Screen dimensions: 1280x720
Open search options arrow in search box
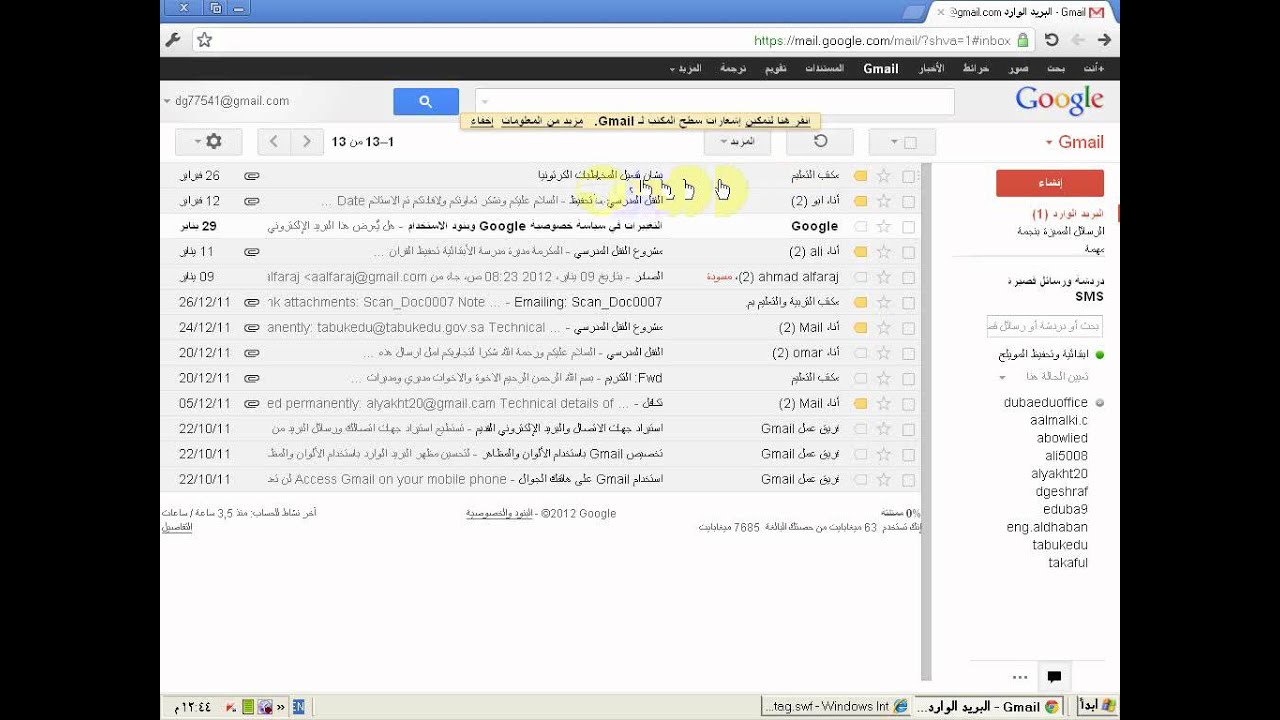click(x=485, y=102)
